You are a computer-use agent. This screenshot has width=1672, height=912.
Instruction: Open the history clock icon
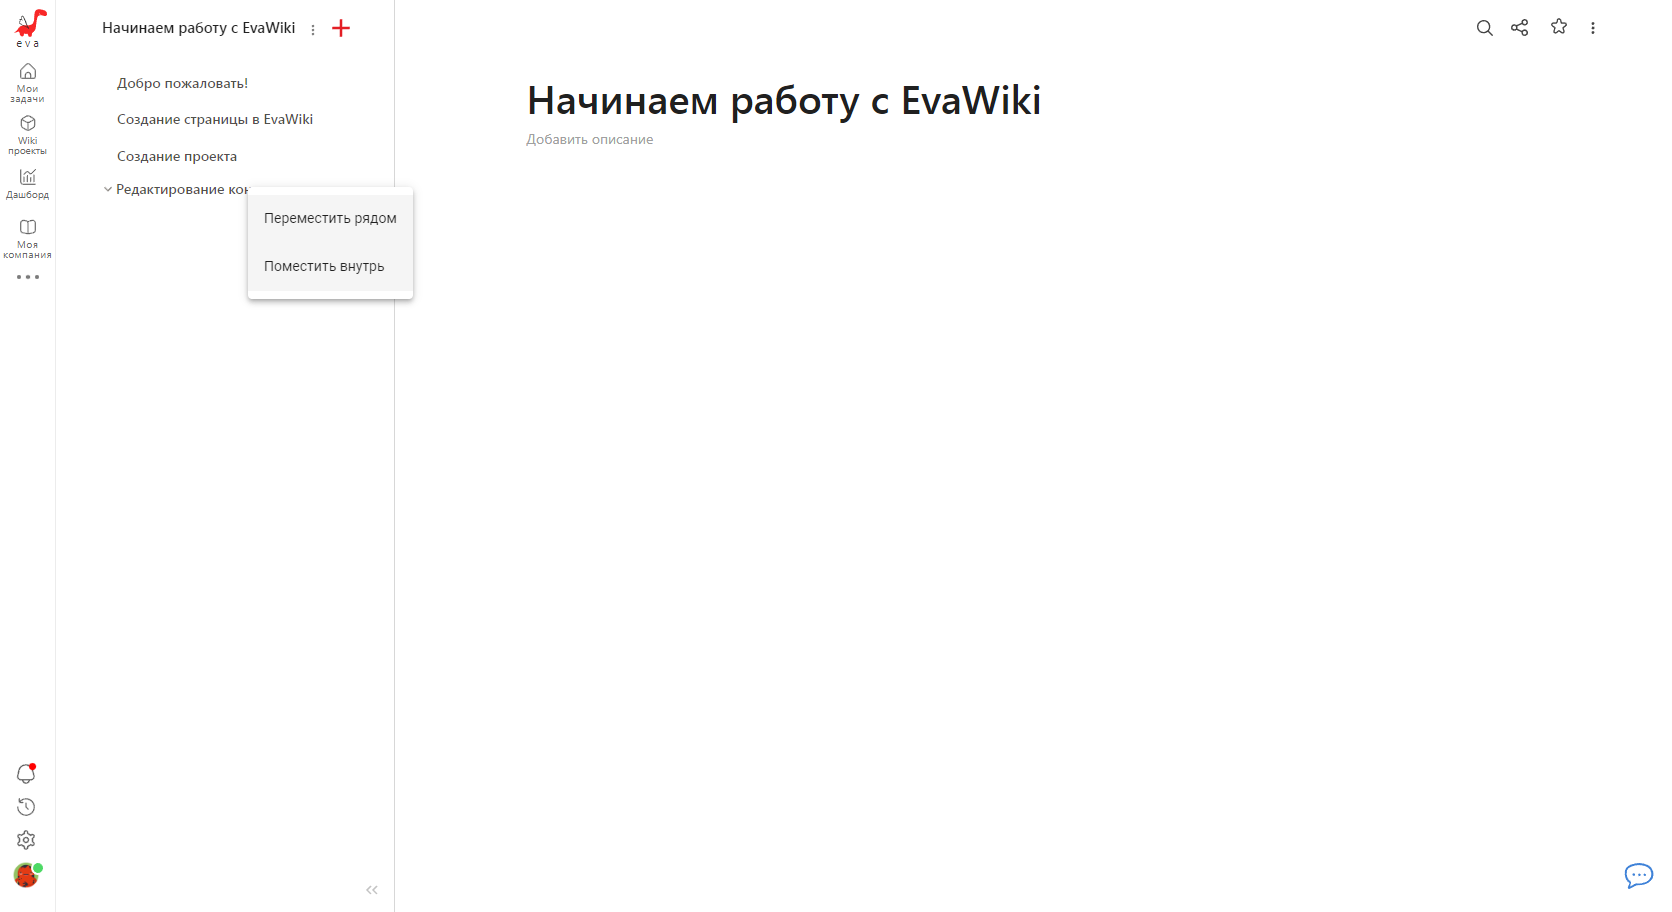point(26,807)
